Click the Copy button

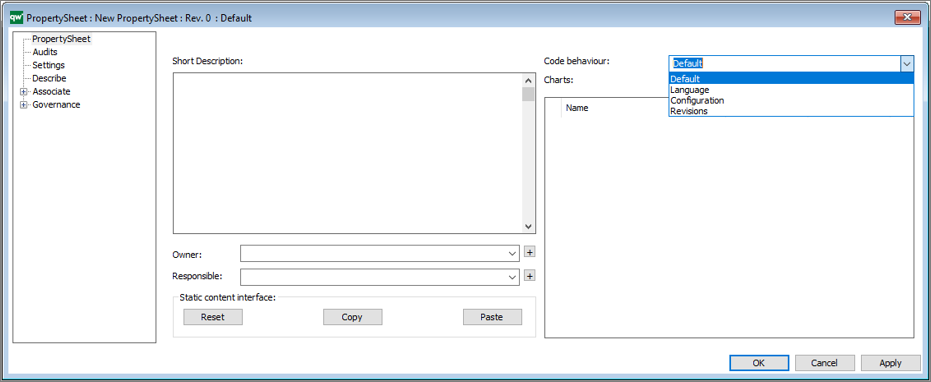point(352,317)
